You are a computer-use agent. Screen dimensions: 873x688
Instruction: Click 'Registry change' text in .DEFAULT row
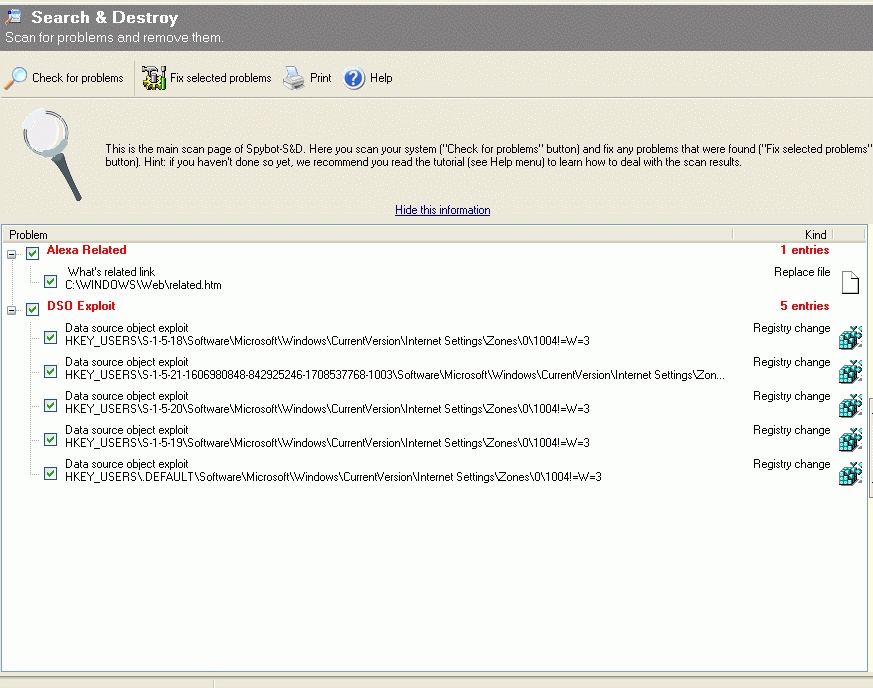click(x=791, y=464)
